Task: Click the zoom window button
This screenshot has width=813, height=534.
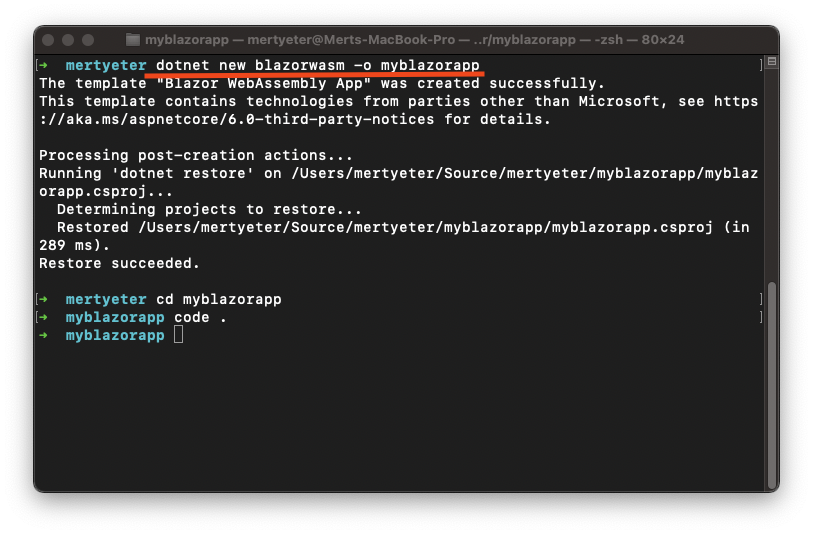Action: tap(88, 40)
